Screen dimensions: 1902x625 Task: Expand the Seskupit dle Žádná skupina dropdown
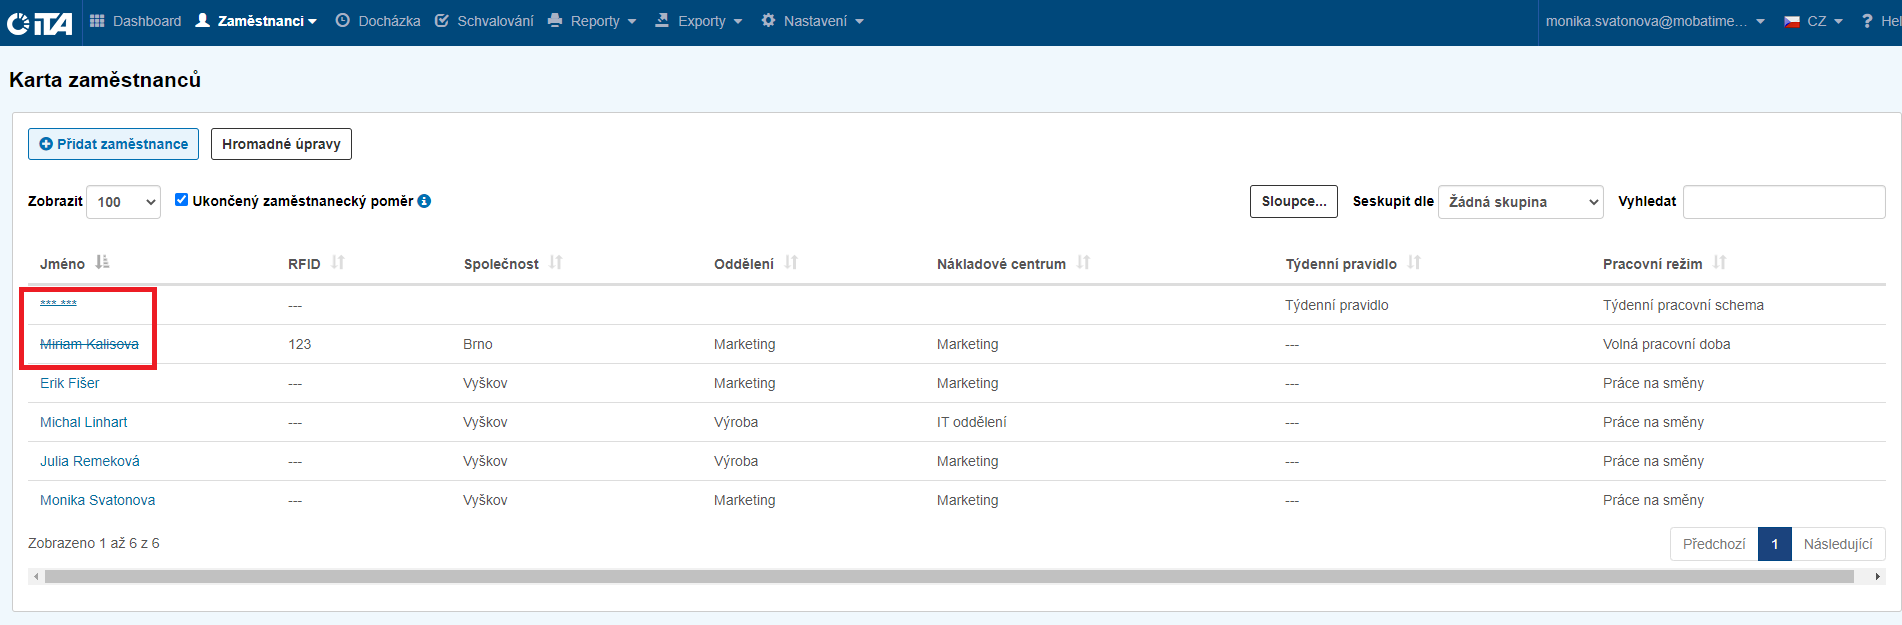[x=1520, y=202]
